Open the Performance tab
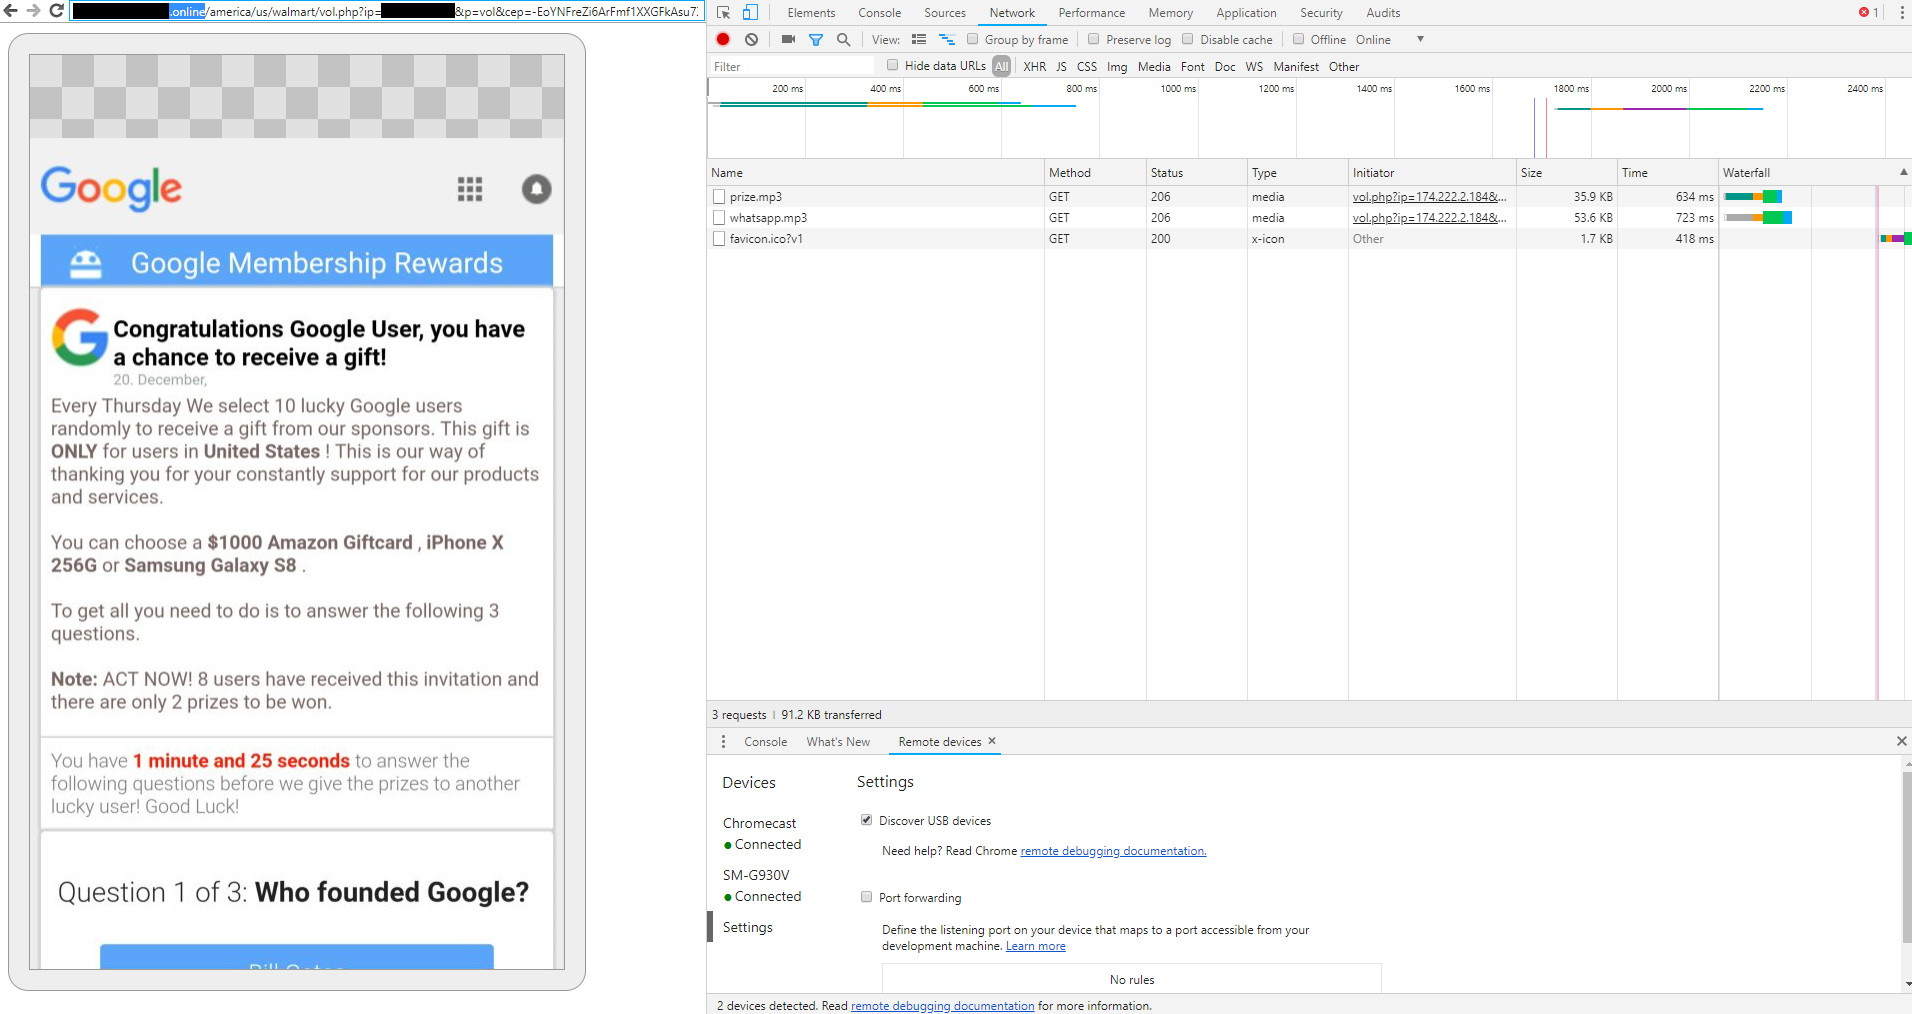 click(1092, 13)
